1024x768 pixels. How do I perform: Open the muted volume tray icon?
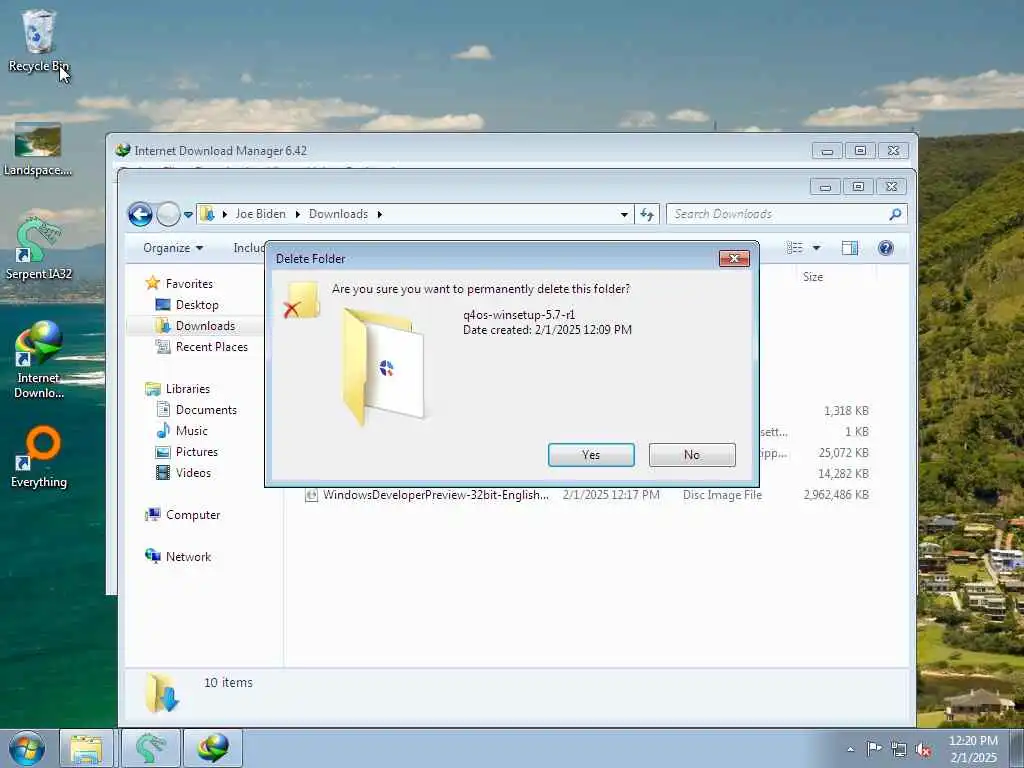pyautogui.click(x=923, y=750)
